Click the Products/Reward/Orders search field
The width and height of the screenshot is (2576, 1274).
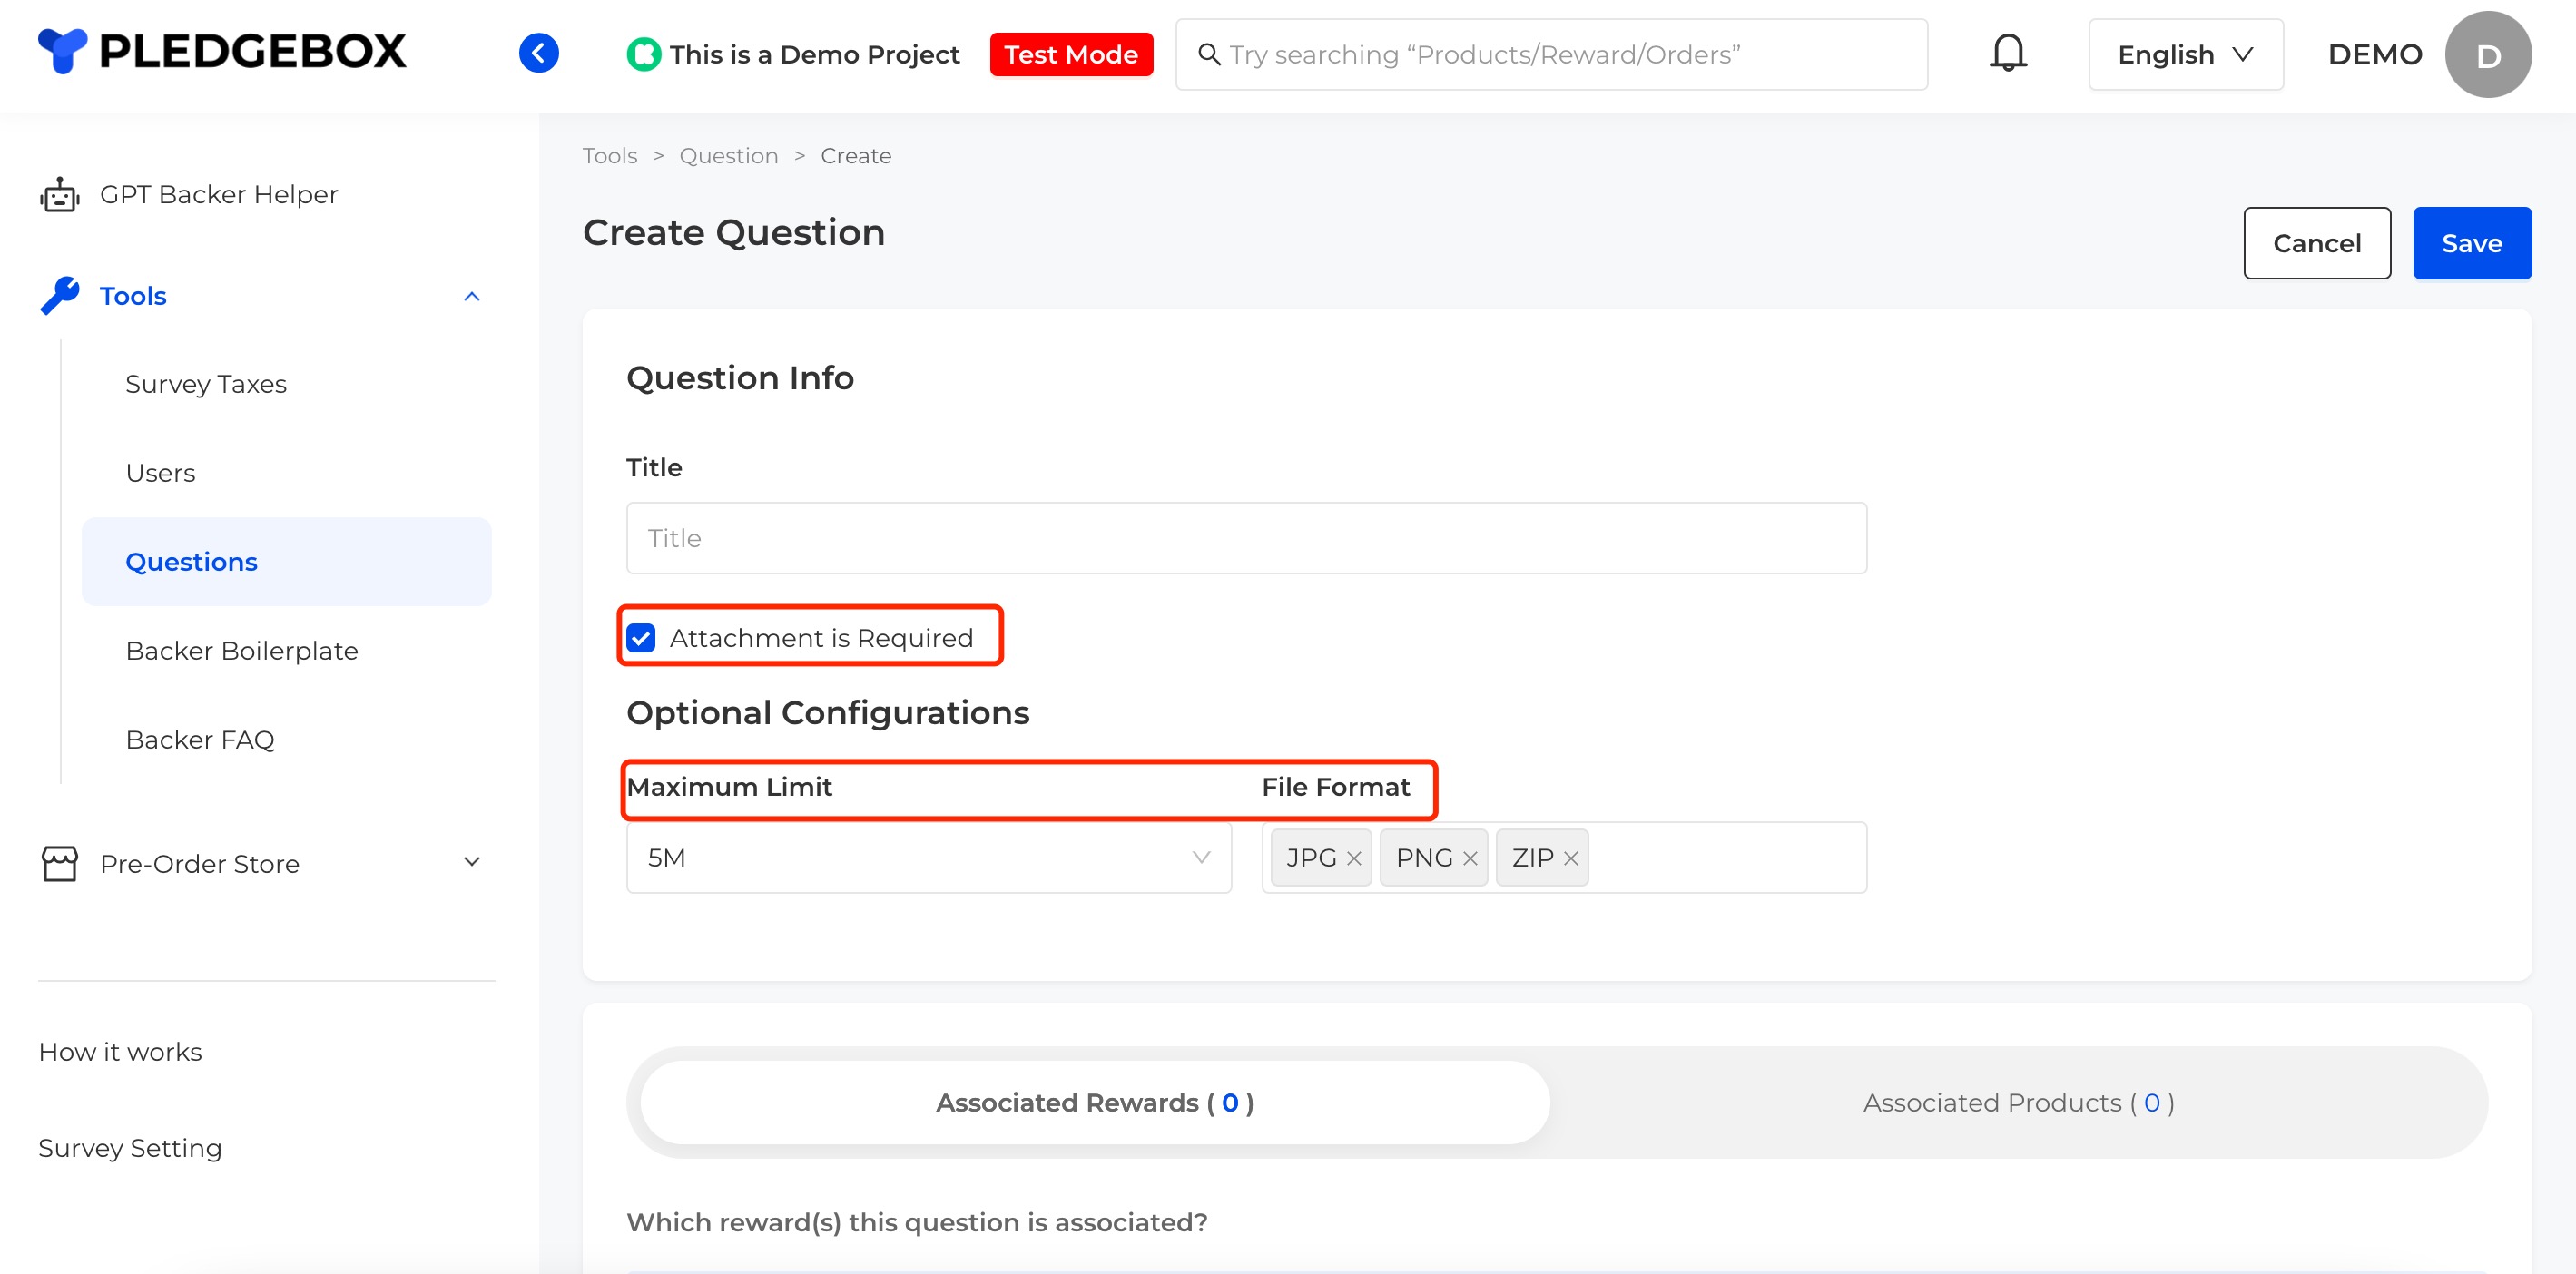click(x=1551, y=54)
